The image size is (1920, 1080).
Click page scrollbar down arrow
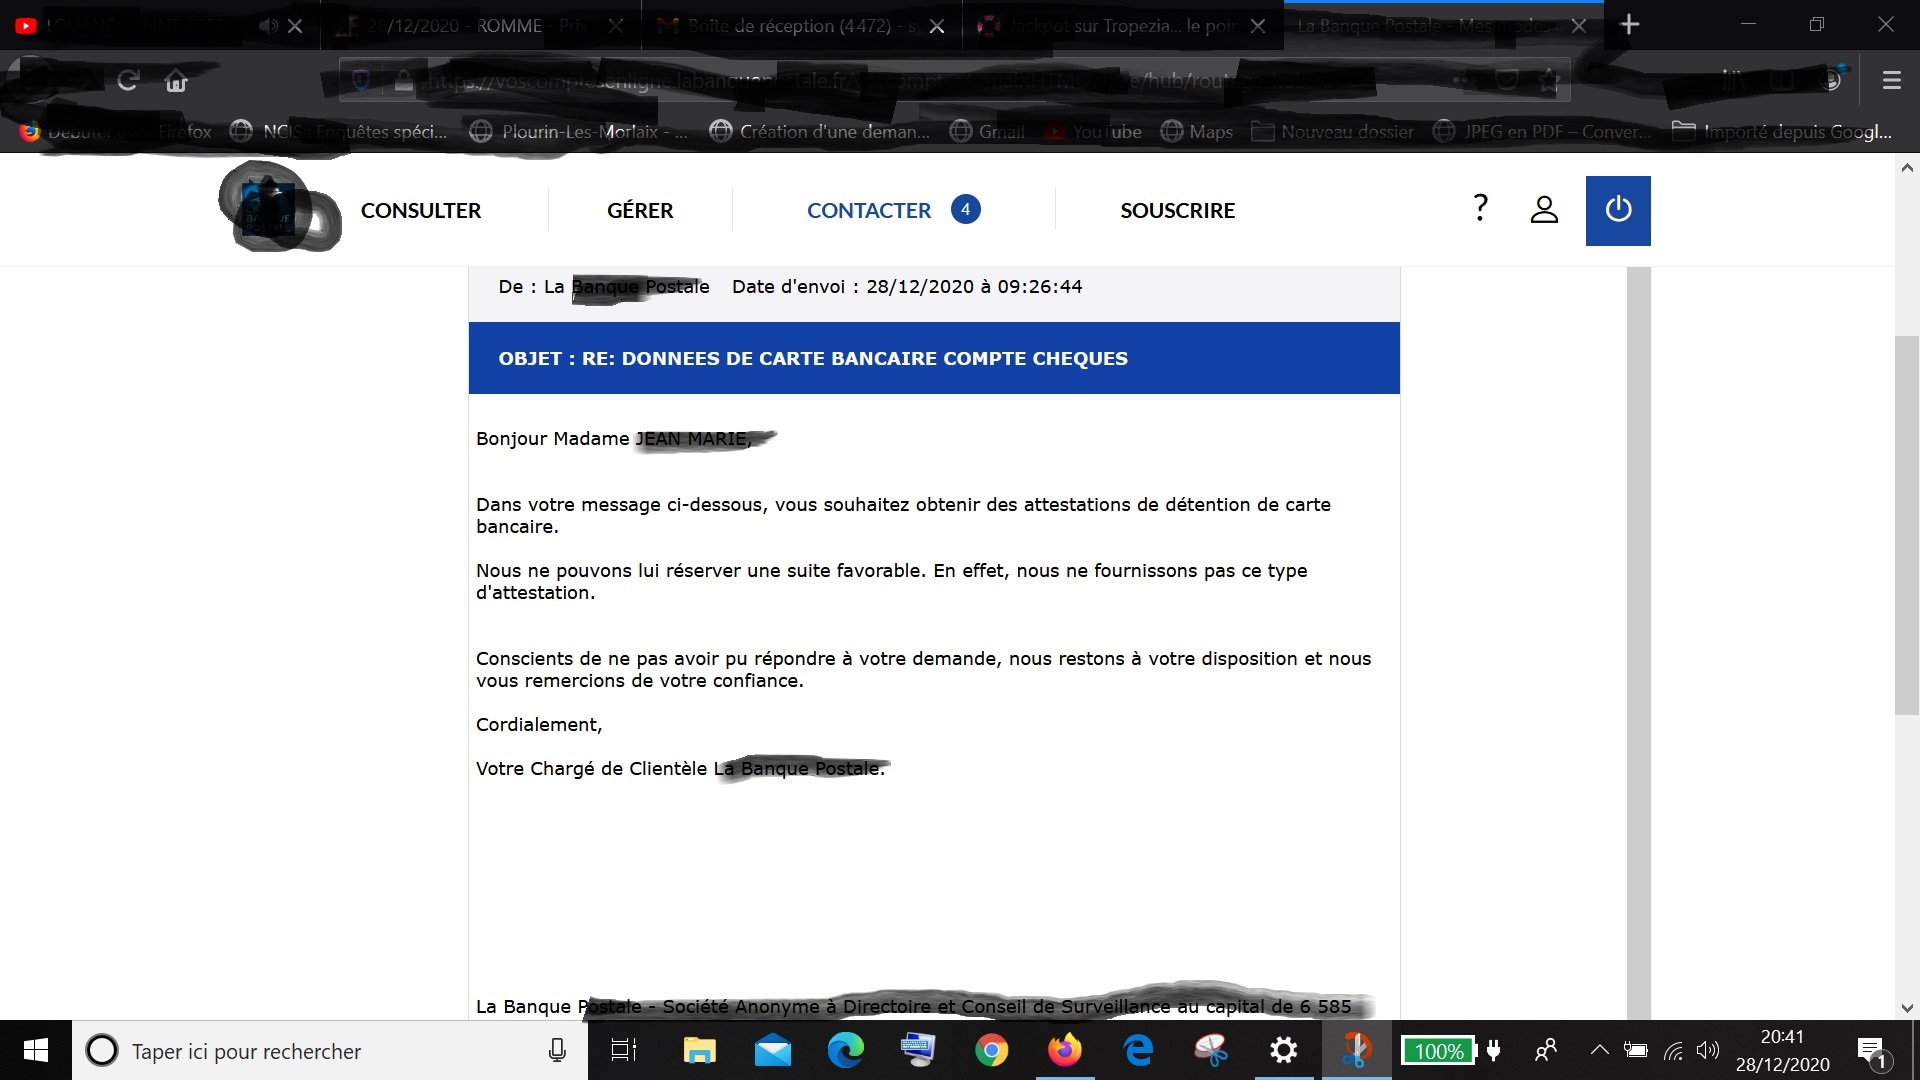(1907, 1008)
